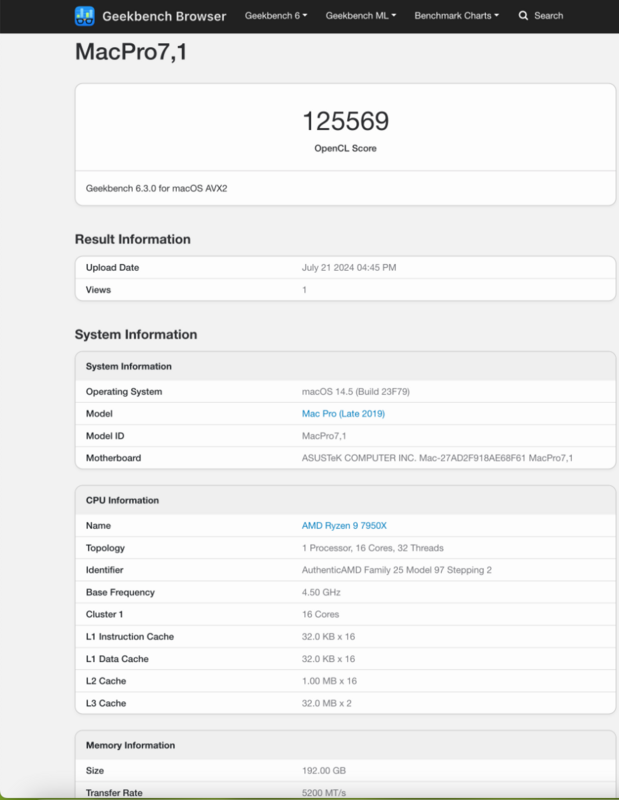619x800 pixels.
Task: Open the Benchmark Charts dropdown
Action: point(457,16)
